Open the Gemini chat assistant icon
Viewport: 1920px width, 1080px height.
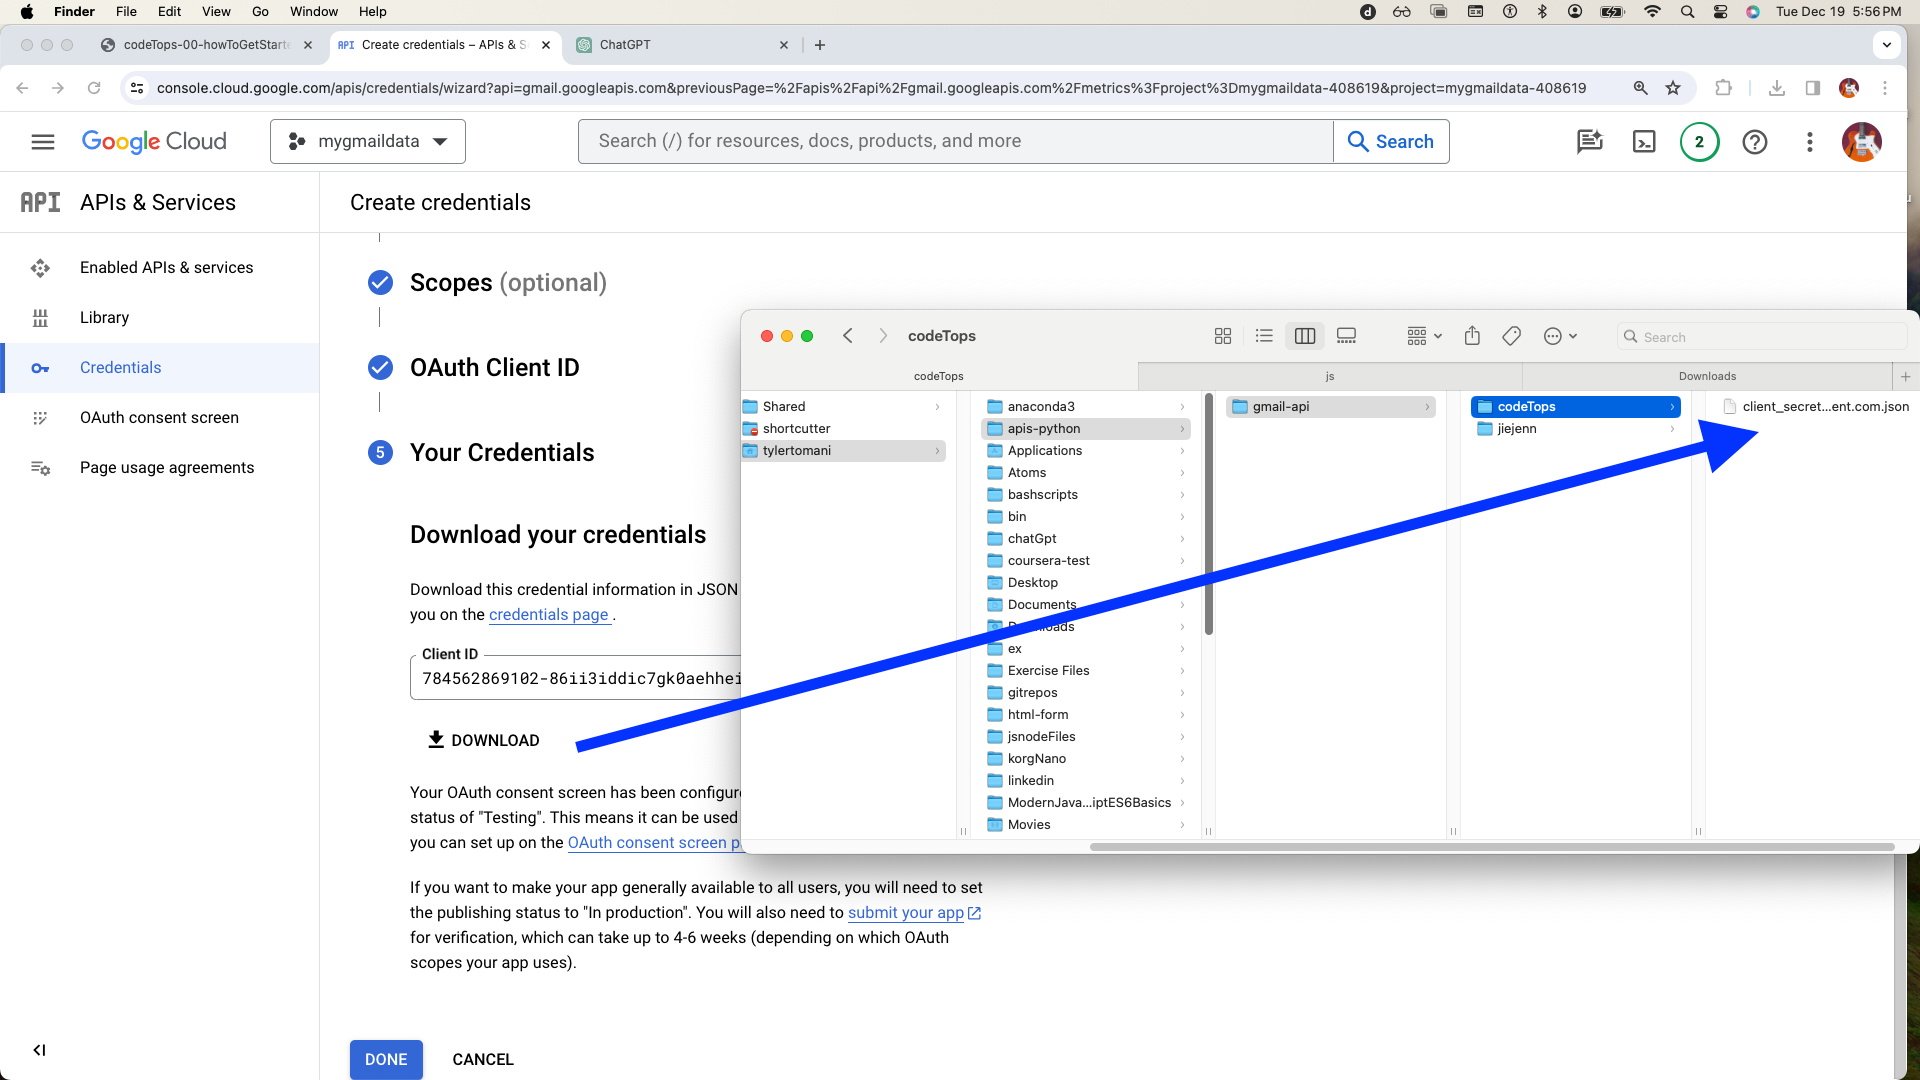pos(1590,142)
